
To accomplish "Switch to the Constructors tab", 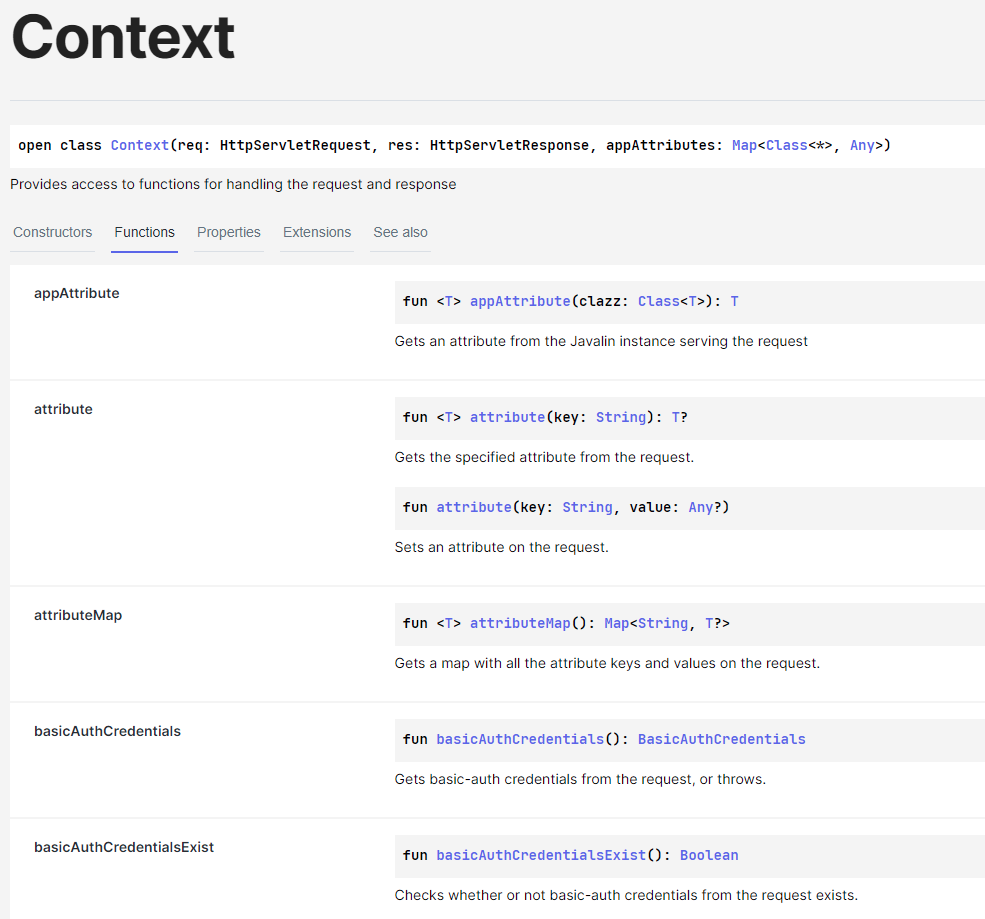I will [x=52, y=232].
